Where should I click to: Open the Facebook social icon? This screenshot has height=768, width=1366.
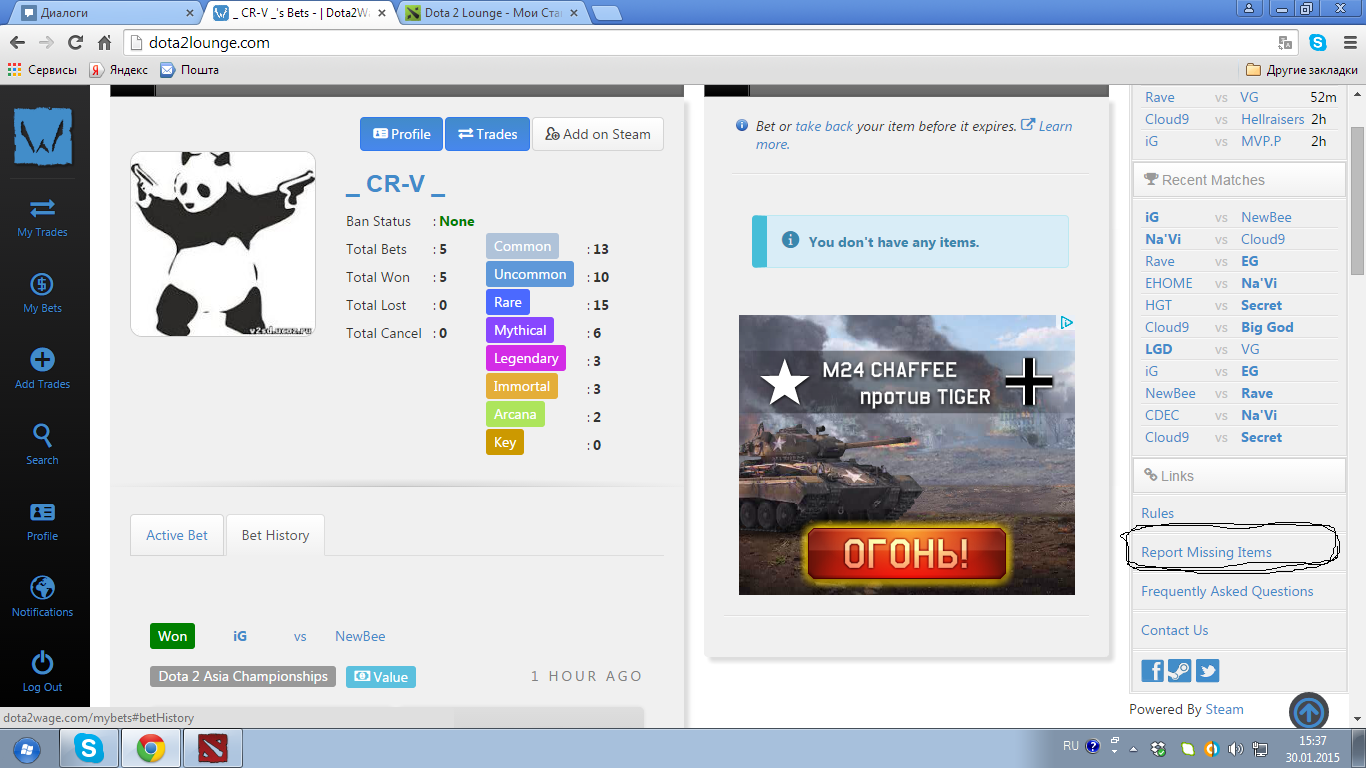pyautogui.click(x=1153, y=670)
